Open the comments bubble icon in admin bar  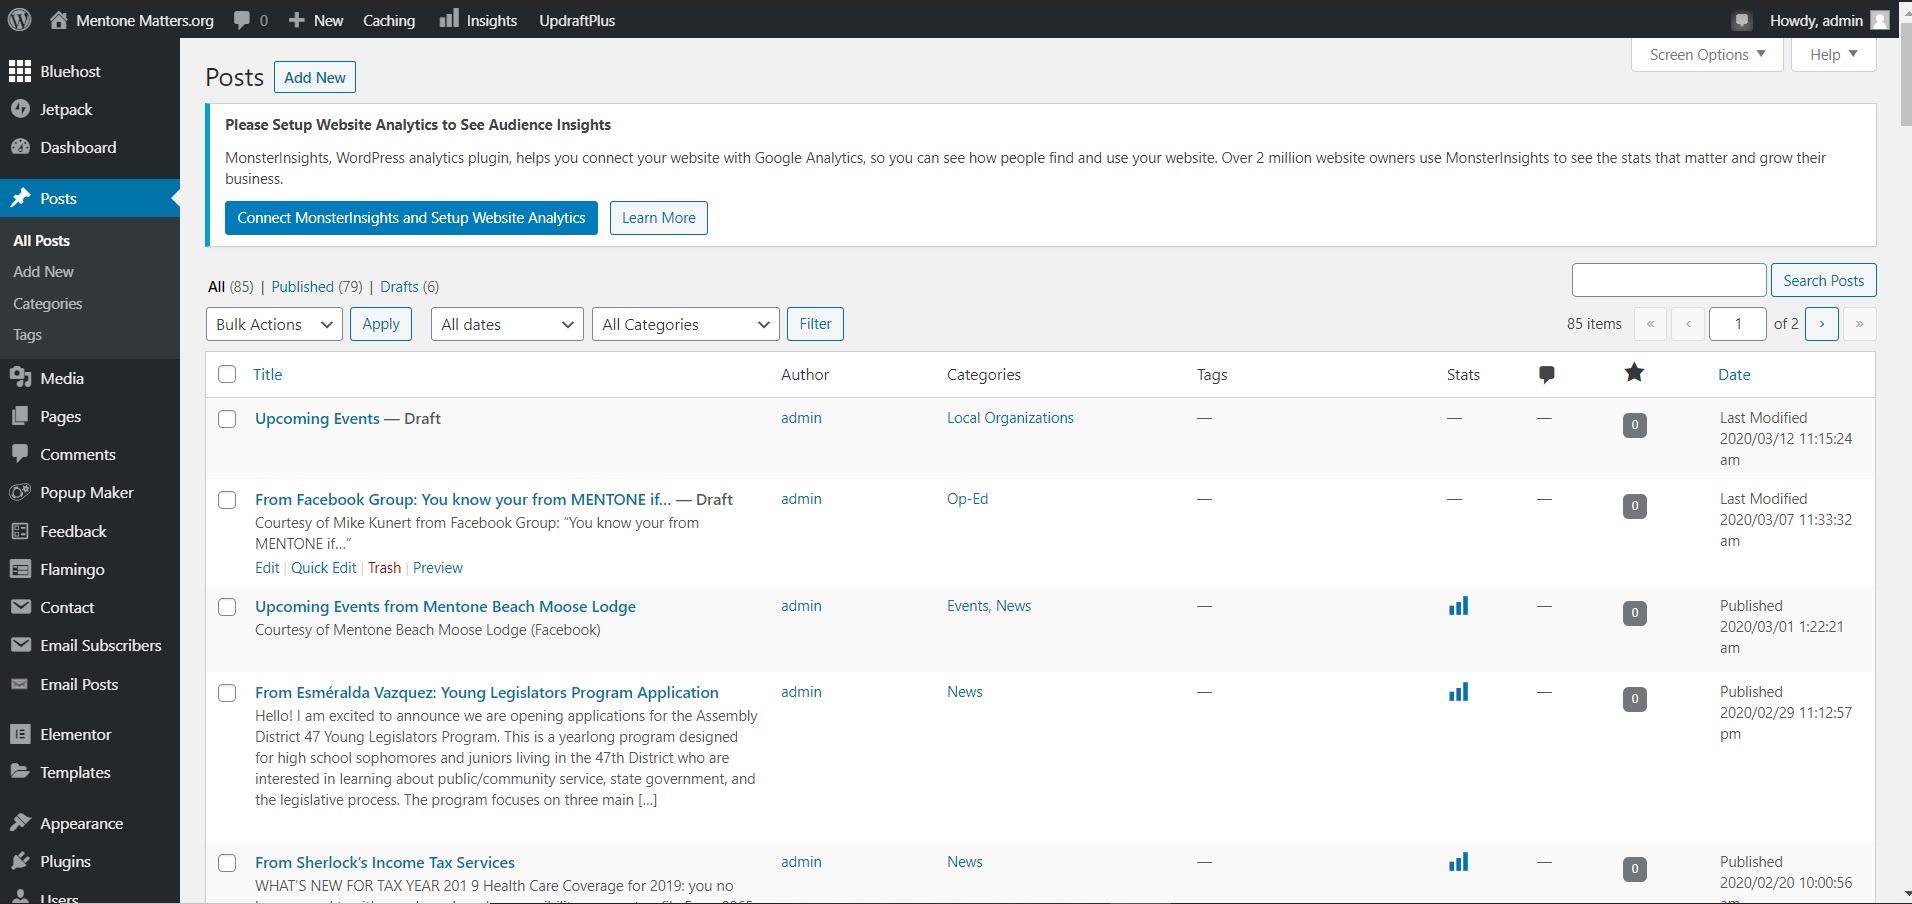[x=242, y=20]
